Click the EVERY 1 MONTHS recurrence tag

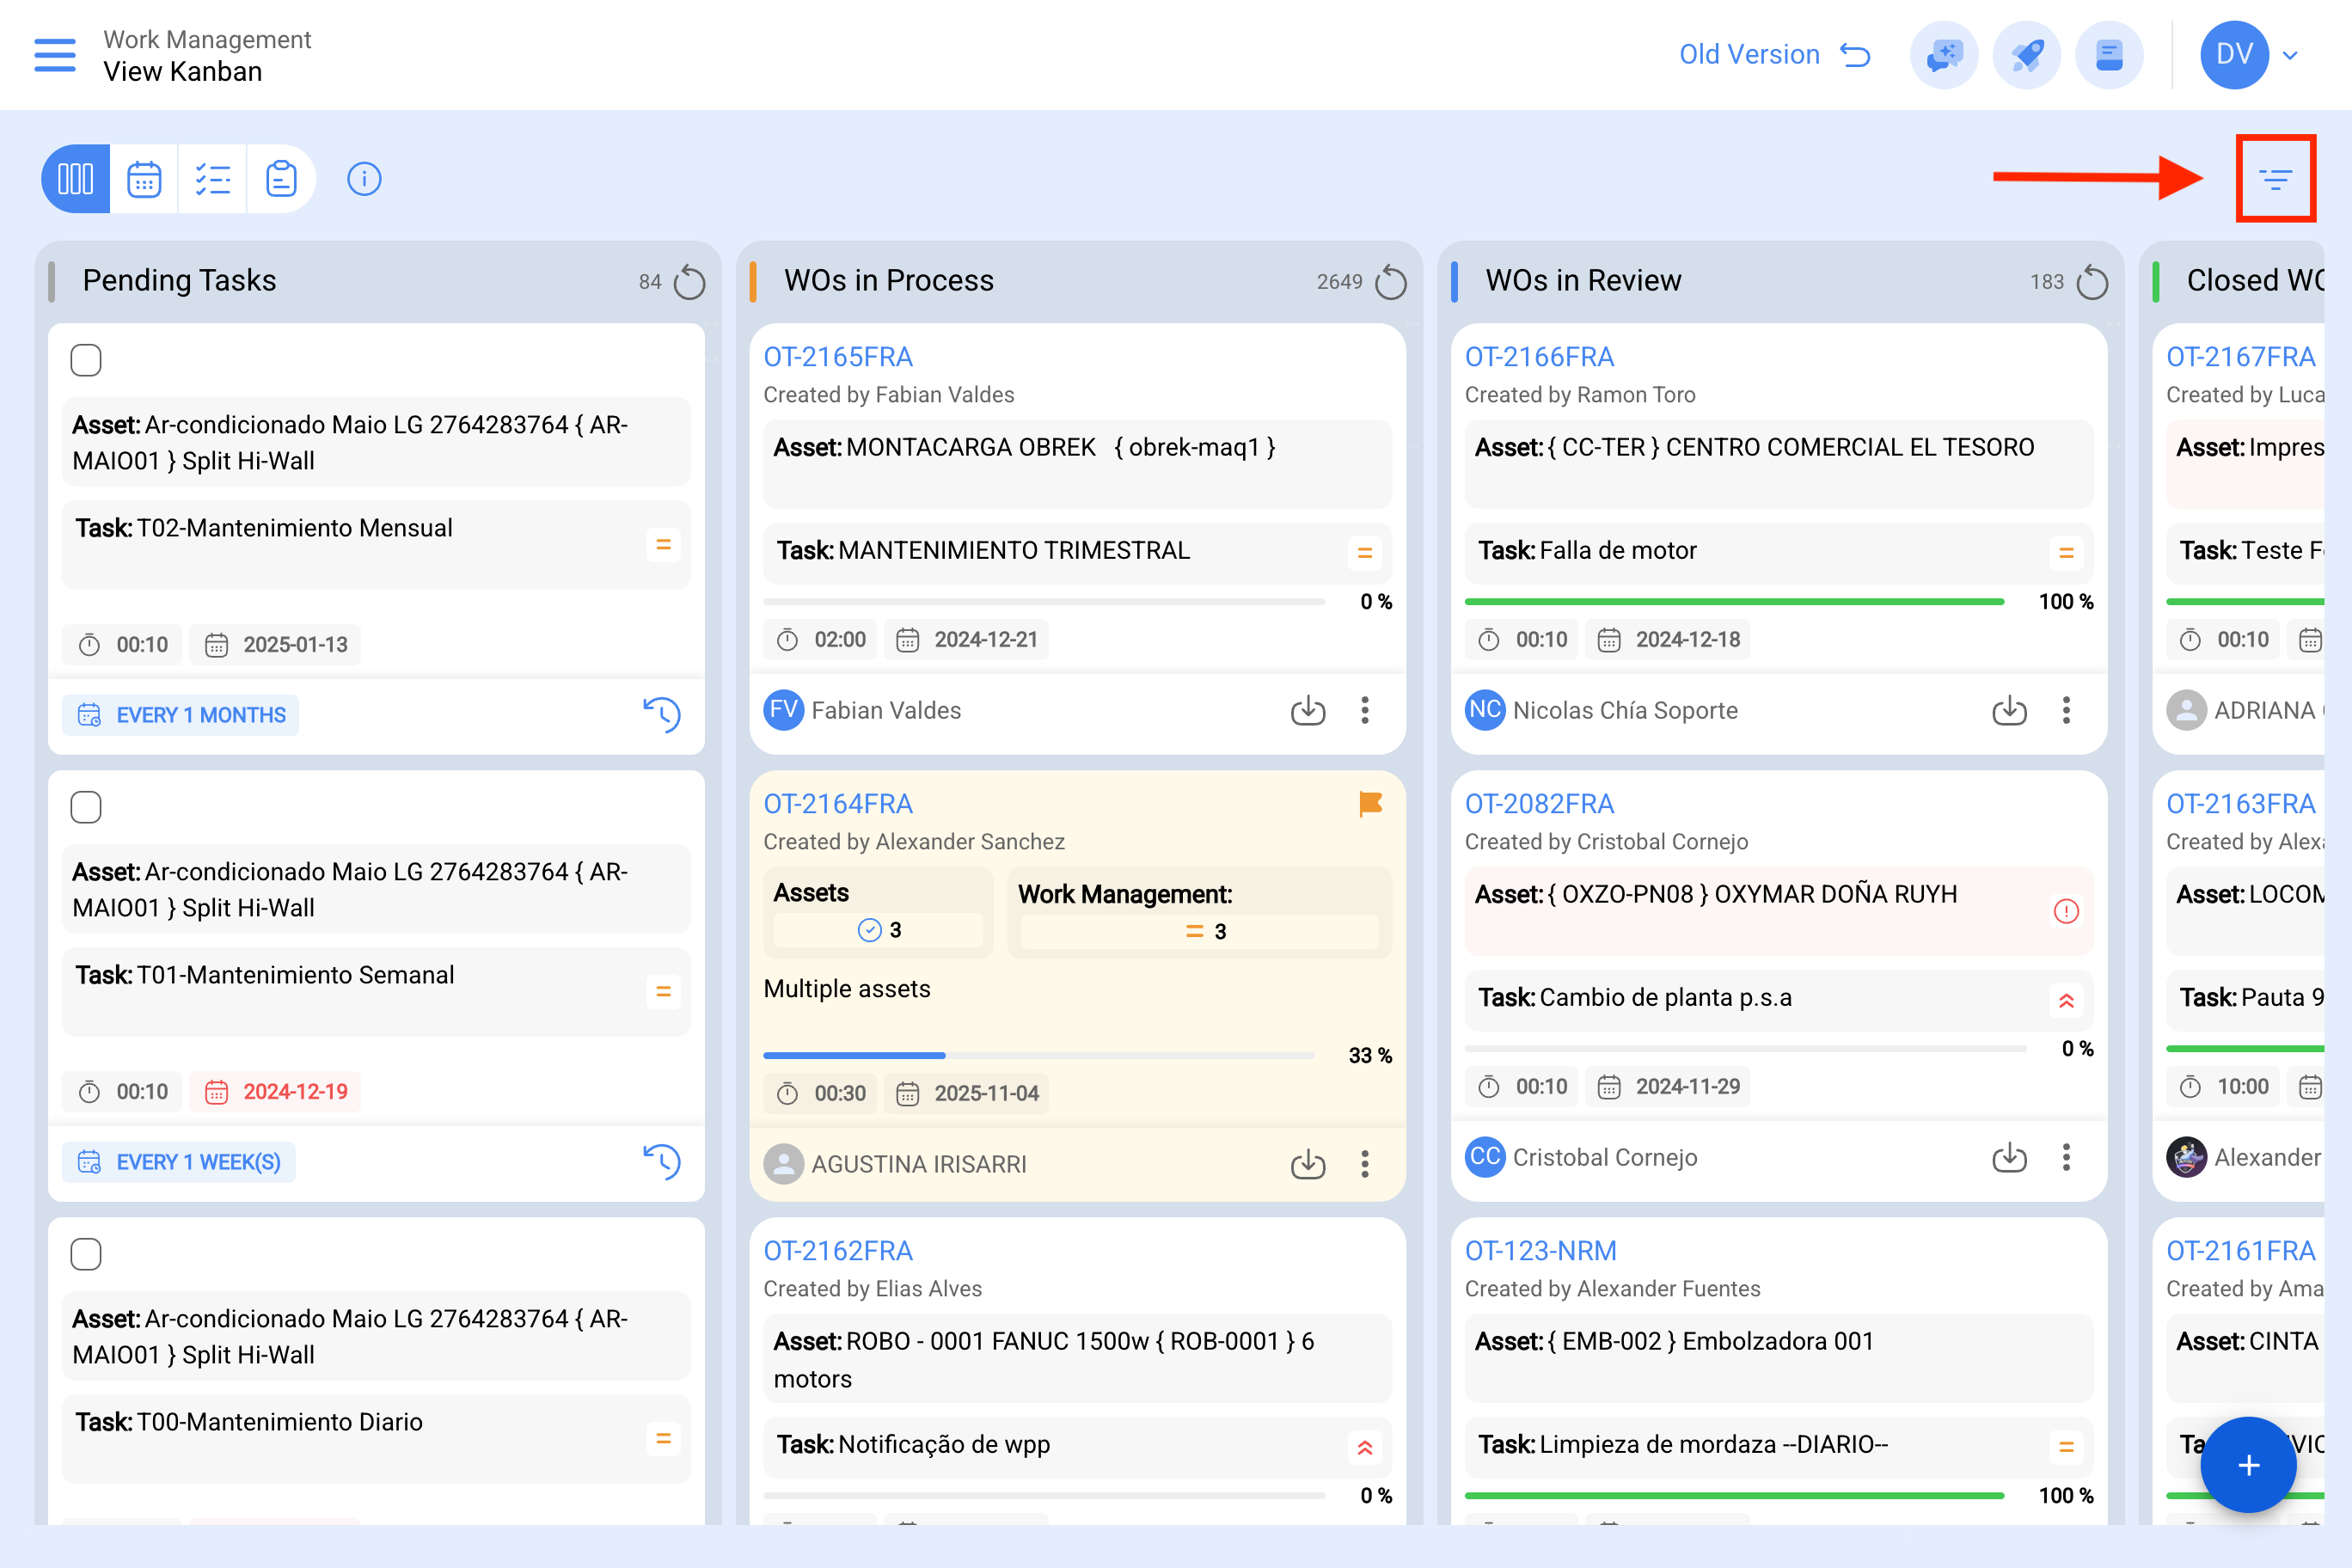tap(181, 715)
